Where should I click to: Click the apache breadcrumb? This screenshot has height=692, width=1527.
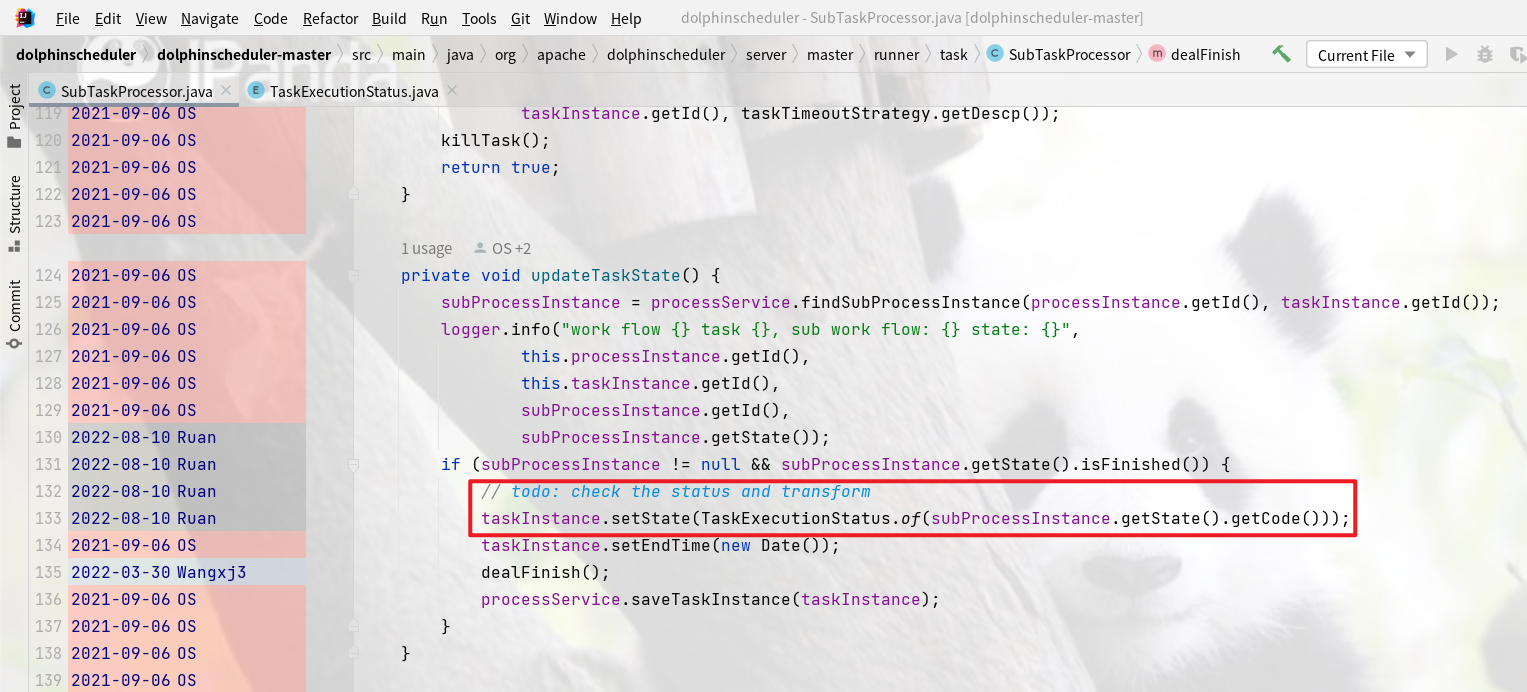pos(561,54)
